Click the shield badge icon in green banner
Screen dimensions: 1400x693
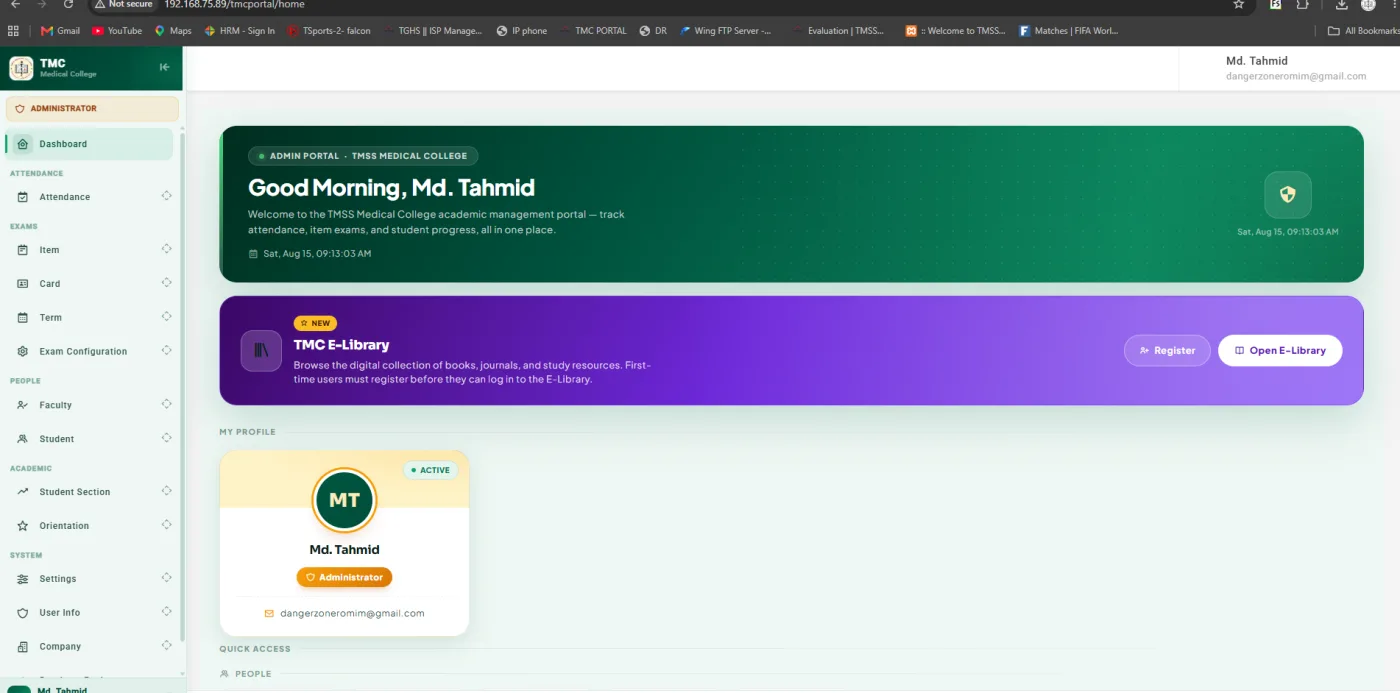click(x=1288, y=195)
